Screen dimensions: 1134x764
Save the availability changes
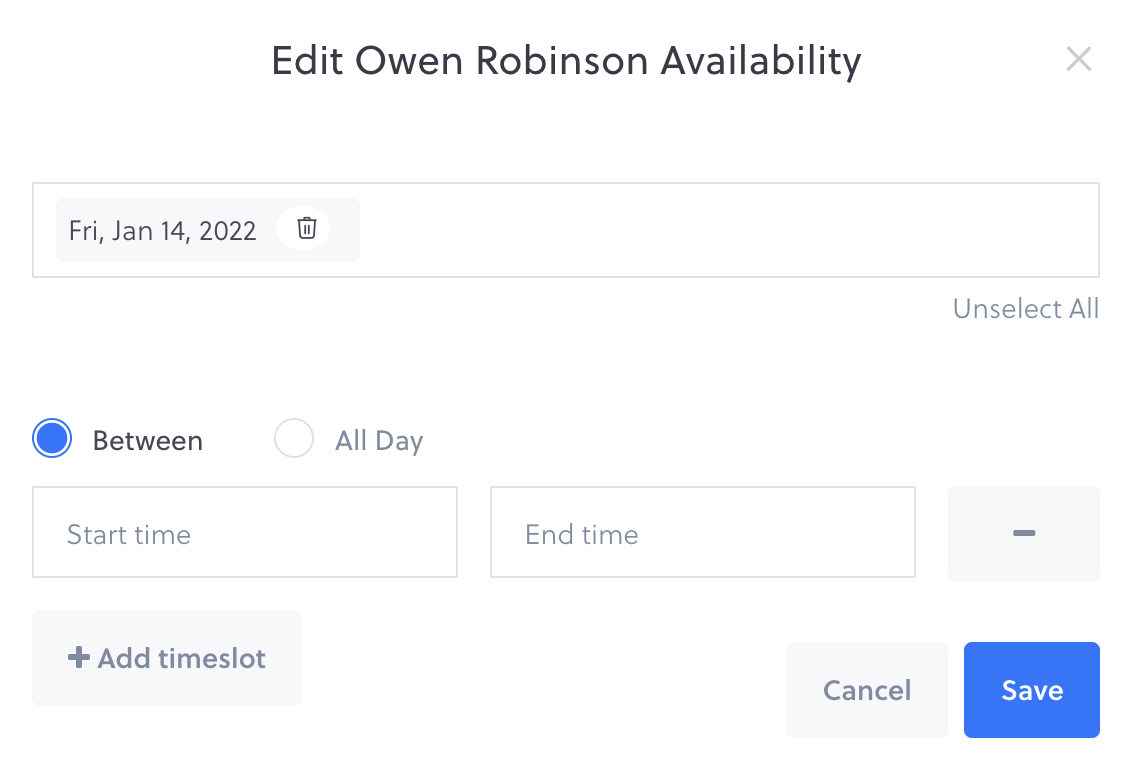1031,690
